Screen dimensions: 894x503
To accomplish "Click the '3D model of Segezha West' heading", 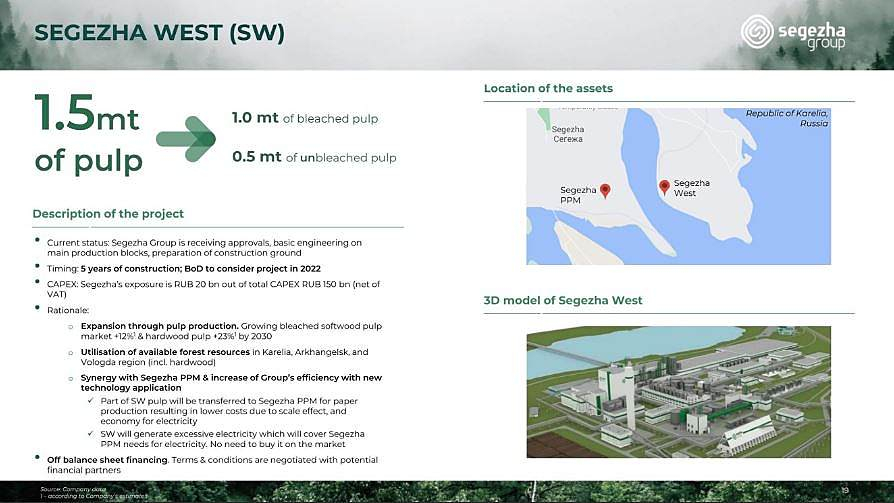I will point(563,301).
